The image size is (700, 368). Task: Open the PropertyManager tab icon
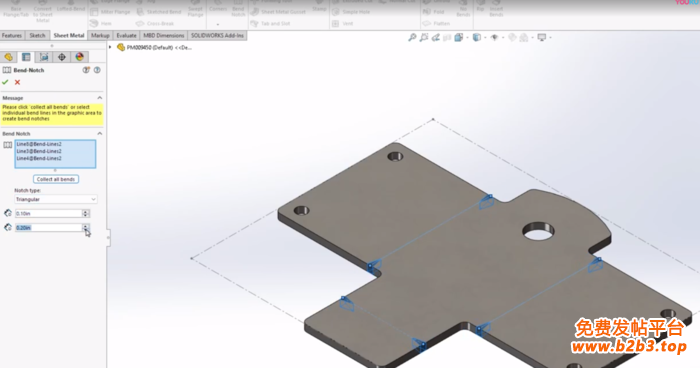click(x=26, y=57)
